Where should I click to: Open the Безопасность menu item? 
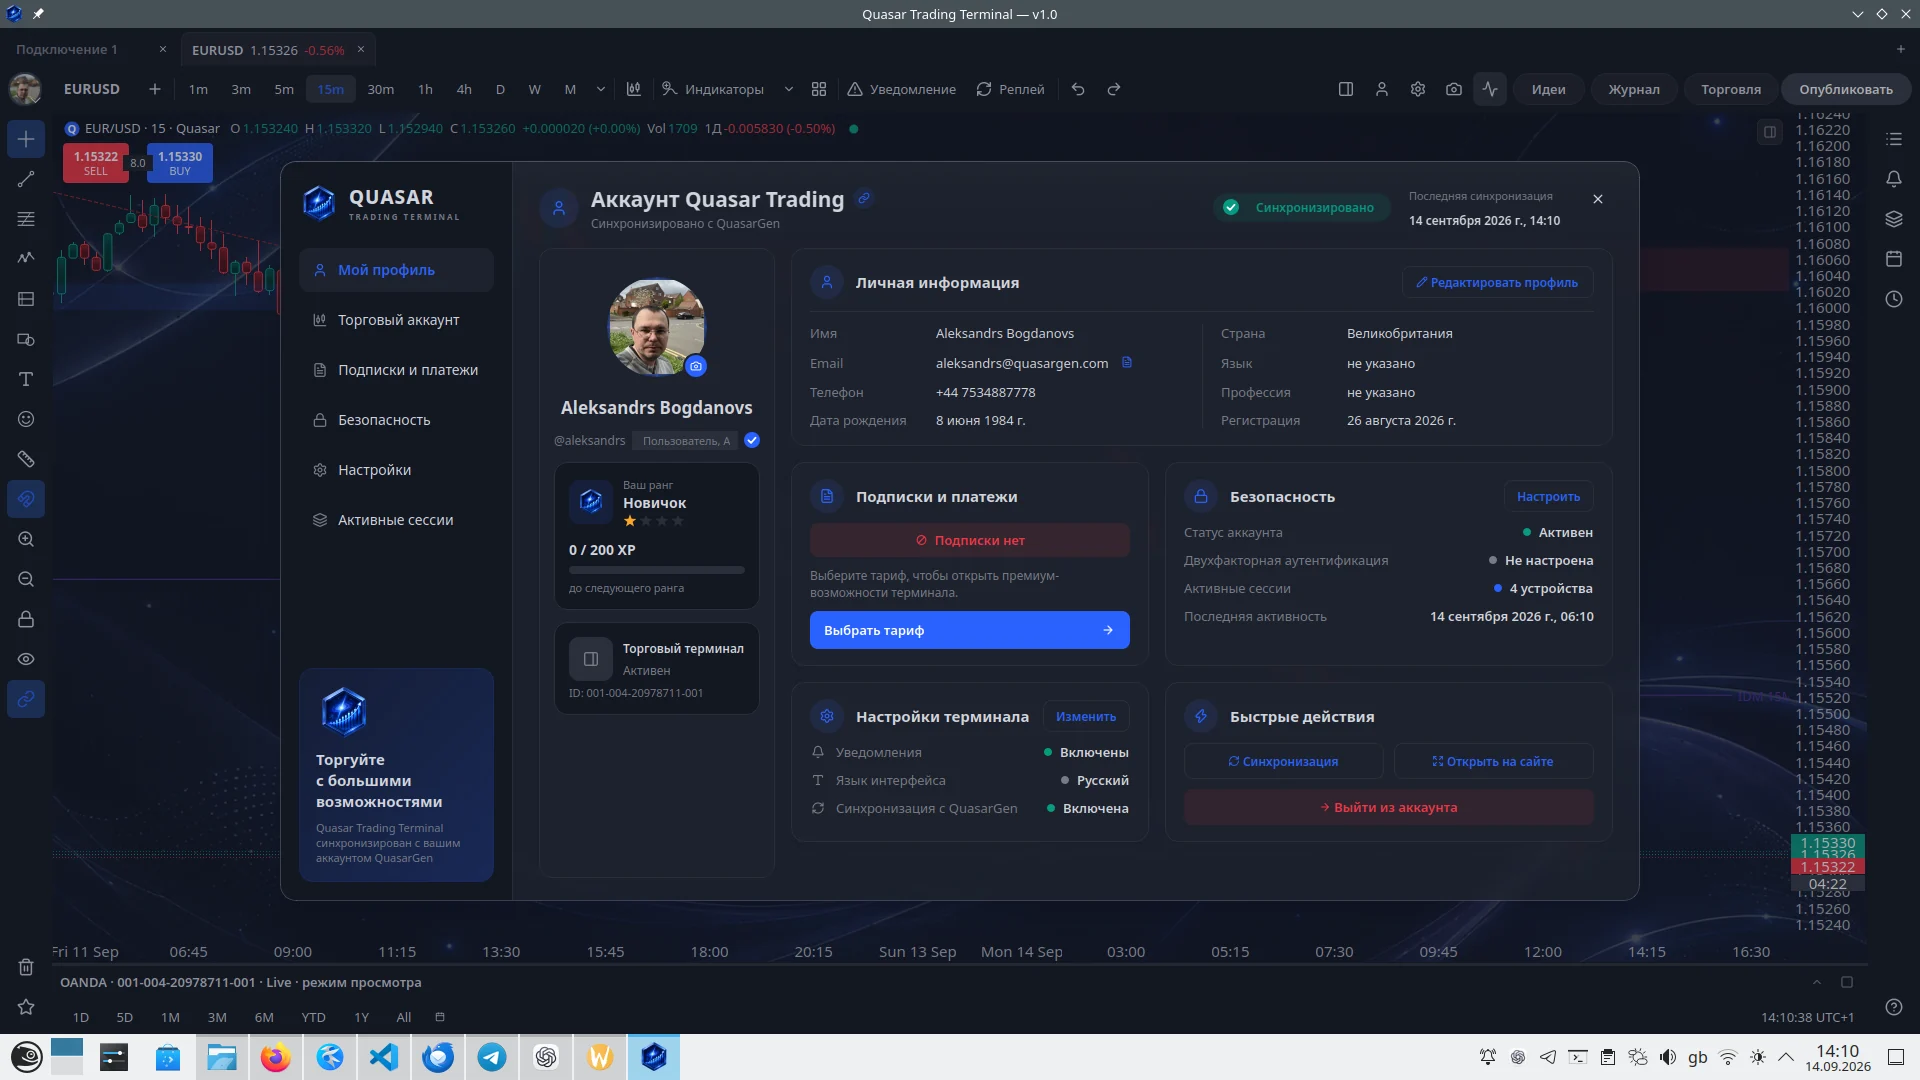396,420
